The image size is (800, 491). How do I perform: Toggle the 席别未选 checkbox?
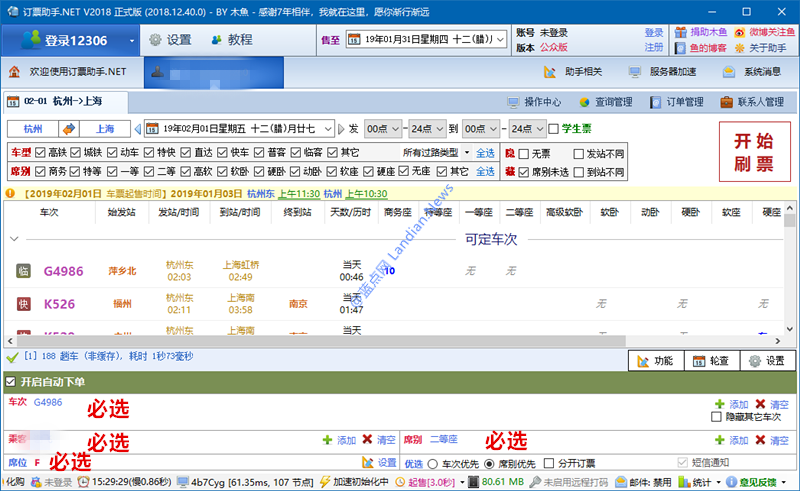click(523, 172)
